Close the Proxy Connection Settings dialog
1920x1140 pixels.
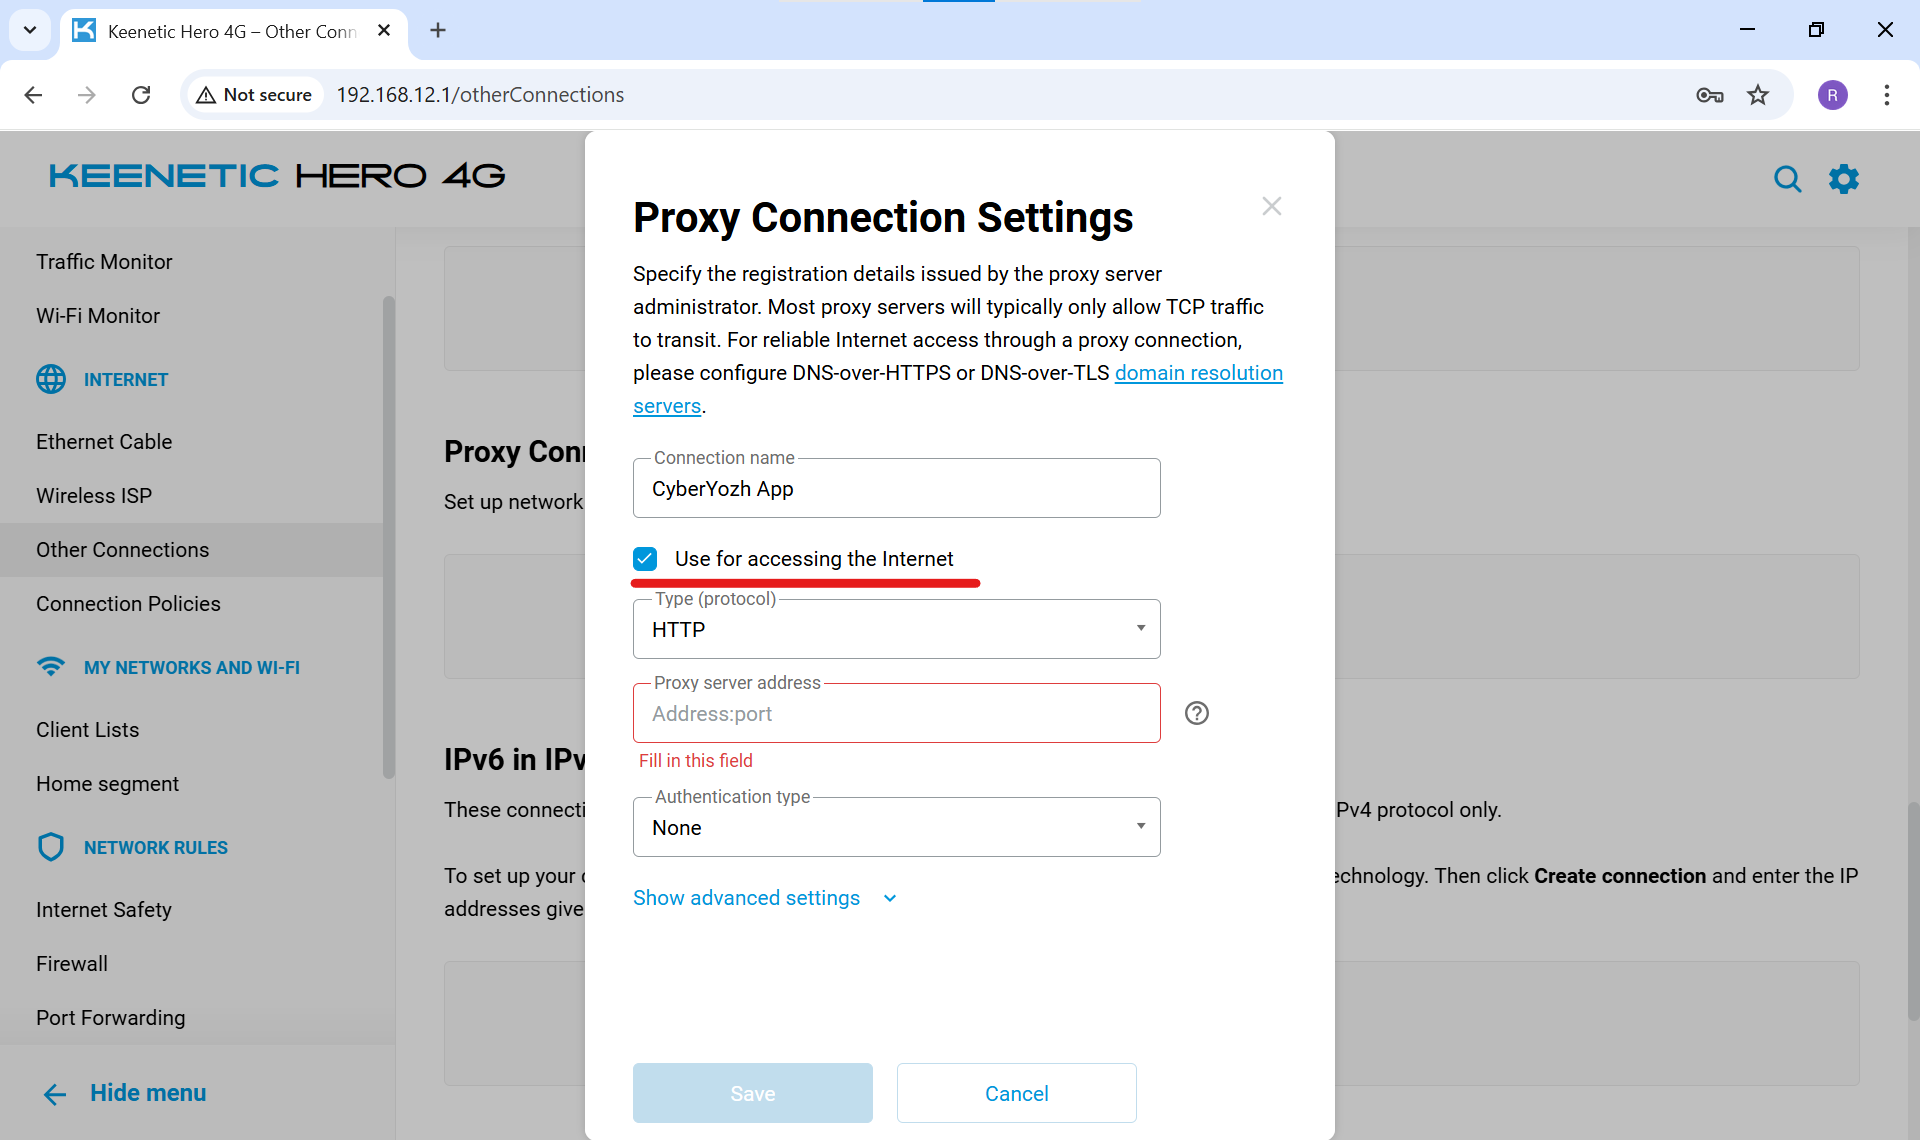(1271, 206)
